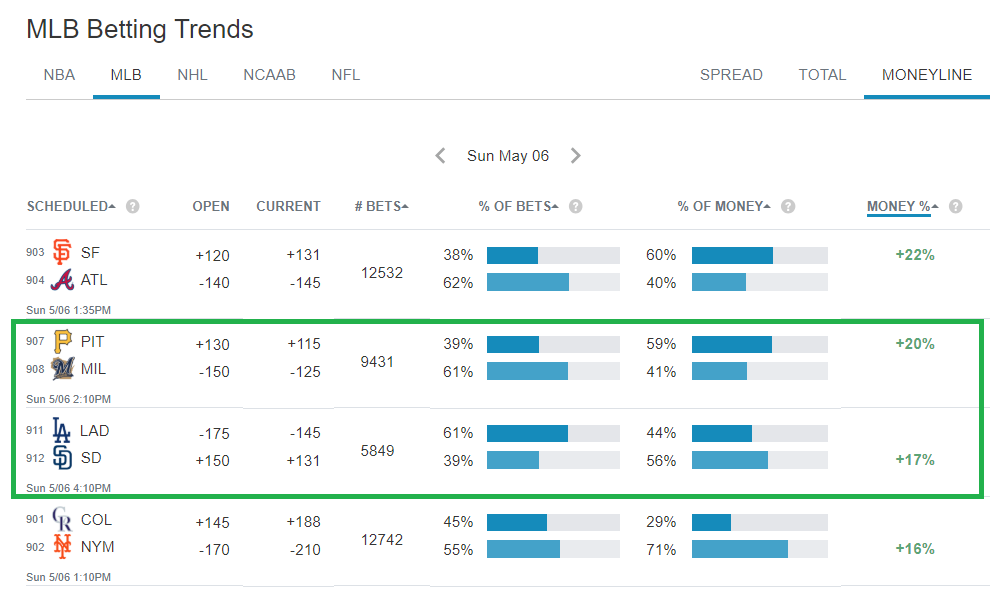Click the 12742 bets count
This screenshot has height=594, width=1006.
point(382,540)
